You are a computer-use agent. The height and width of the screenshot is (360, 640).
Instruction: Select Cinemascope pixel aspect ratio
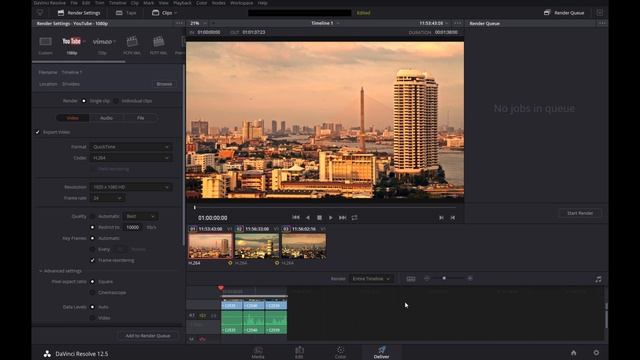pyautogui.click(x=92, y=293)
